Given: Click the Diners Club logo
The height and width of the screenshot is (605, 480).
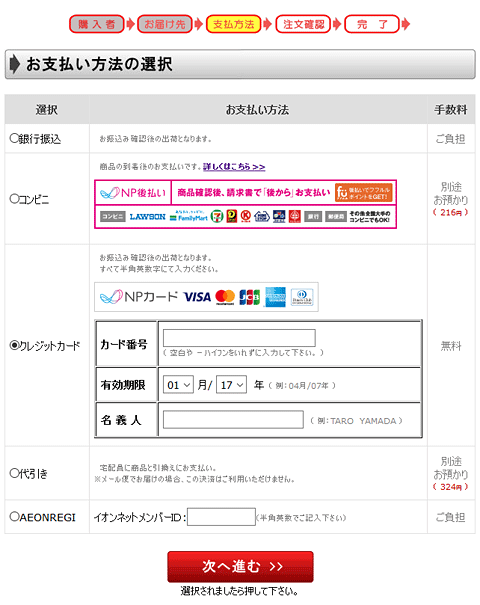Looking at the screenshot, I should [x=302, y=297].
